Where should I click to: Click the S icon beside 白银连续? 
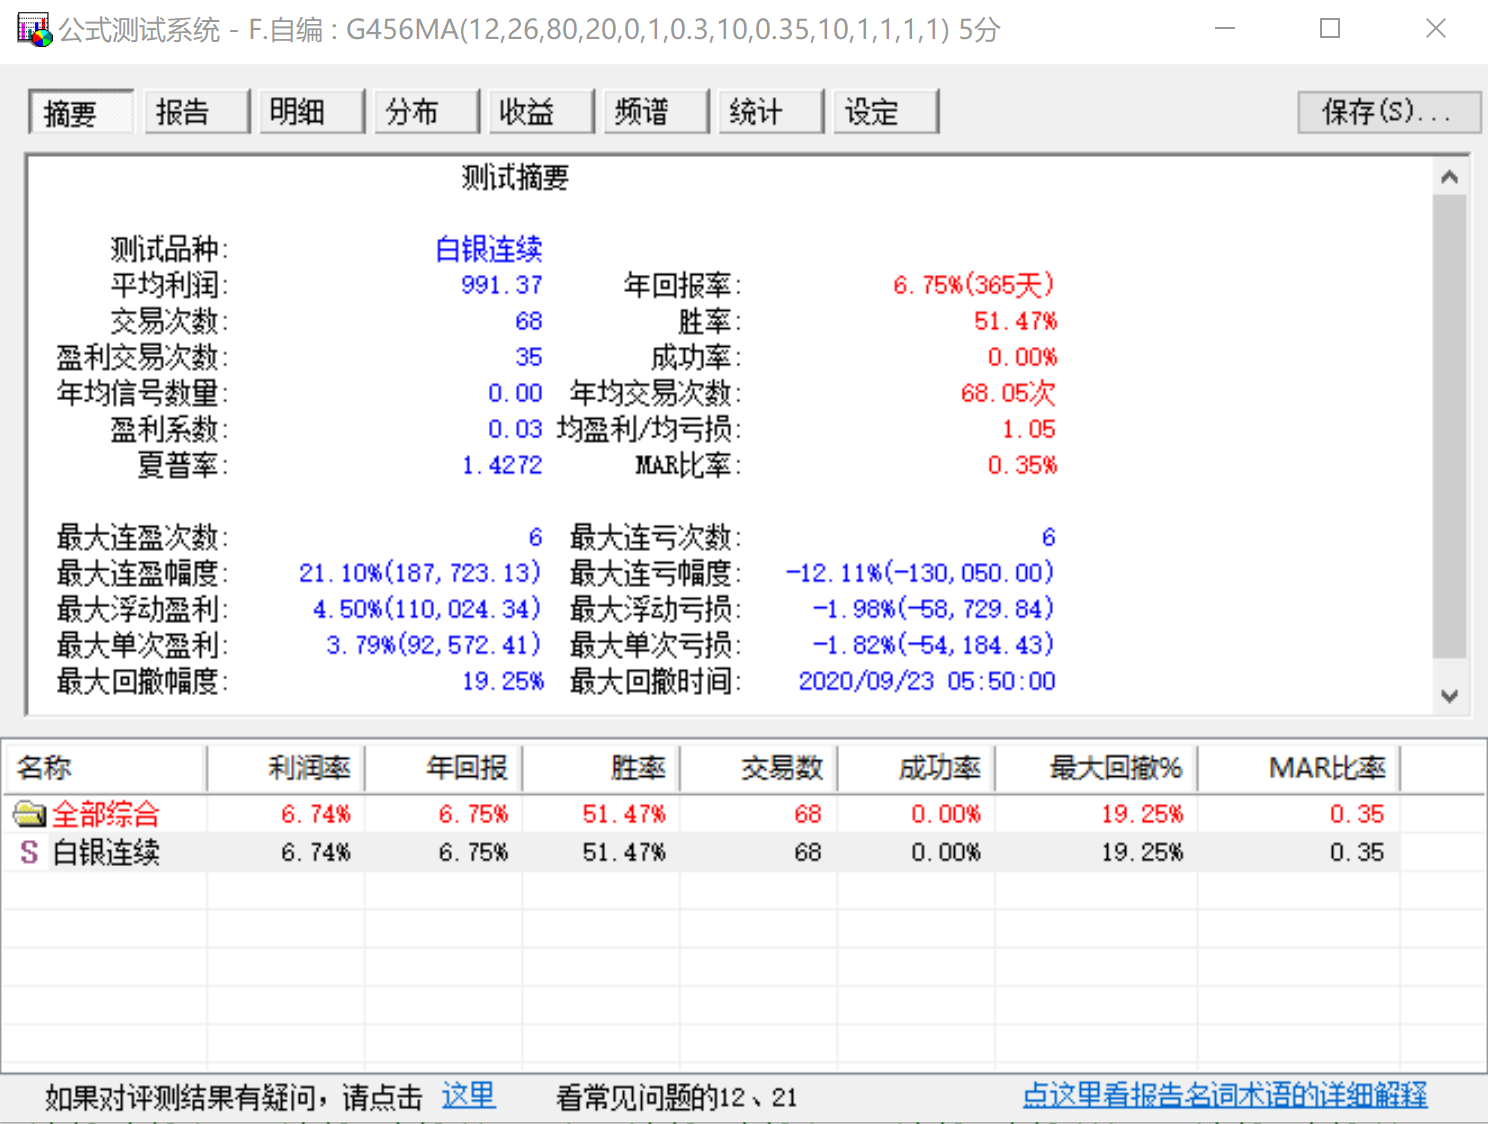tap(29, 852)
